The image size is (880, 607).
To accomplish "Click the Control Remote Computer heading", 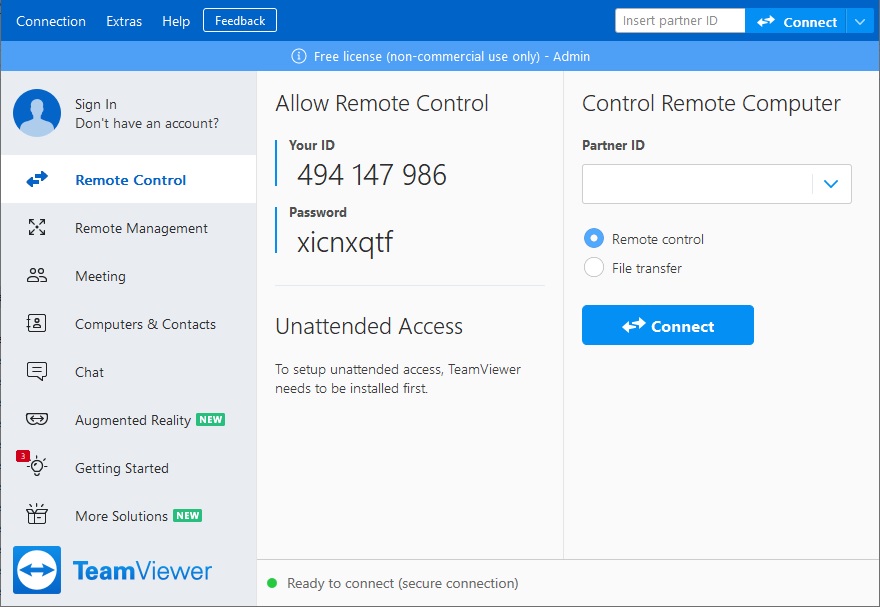I will pos(711,104).
